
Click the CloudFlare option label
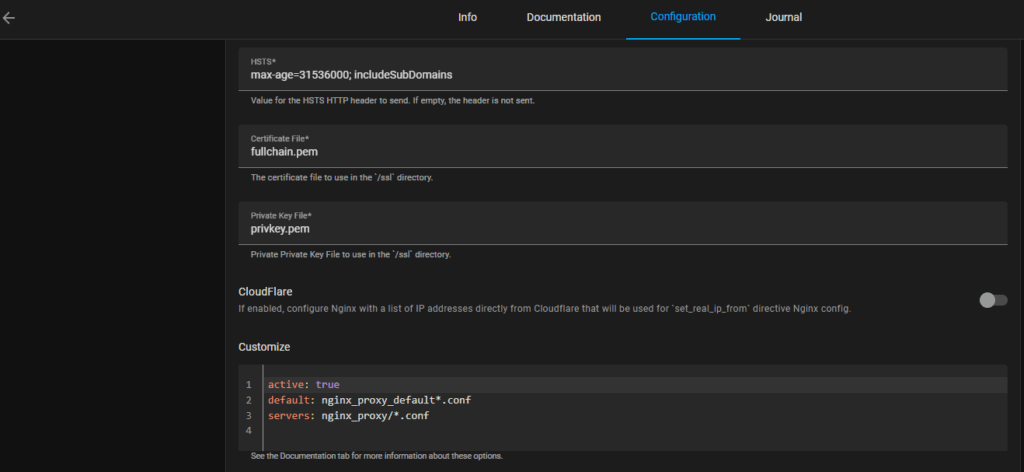(265, 292)
